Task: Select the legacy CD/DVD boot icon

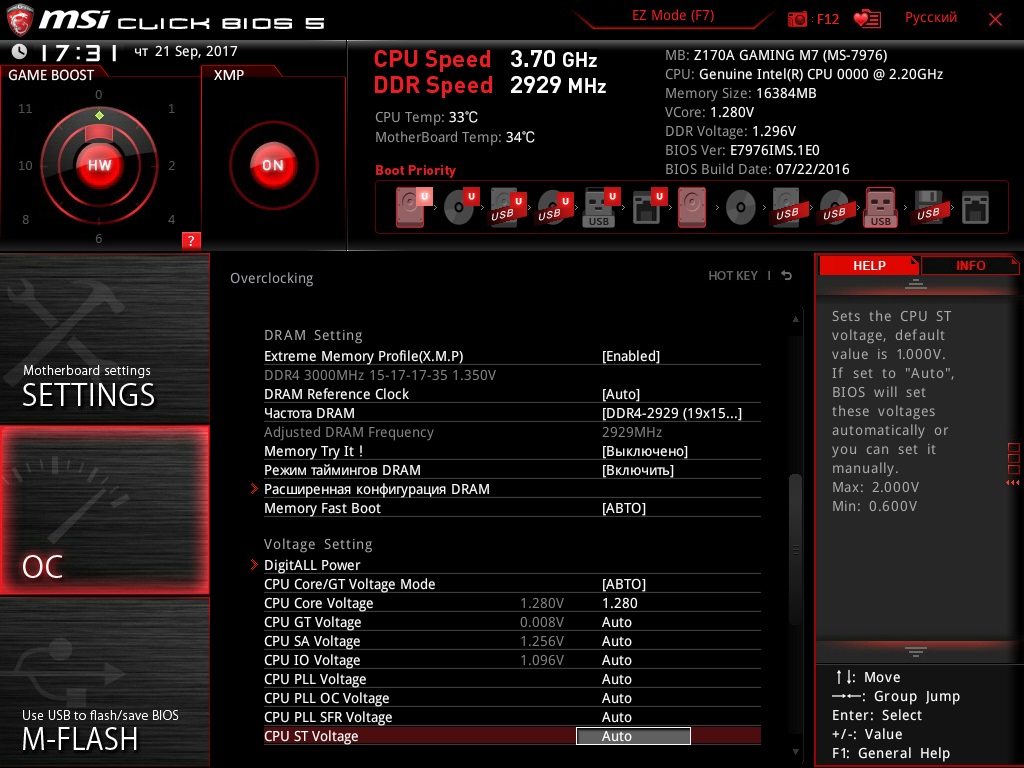Action: click(x=740, y=208)
